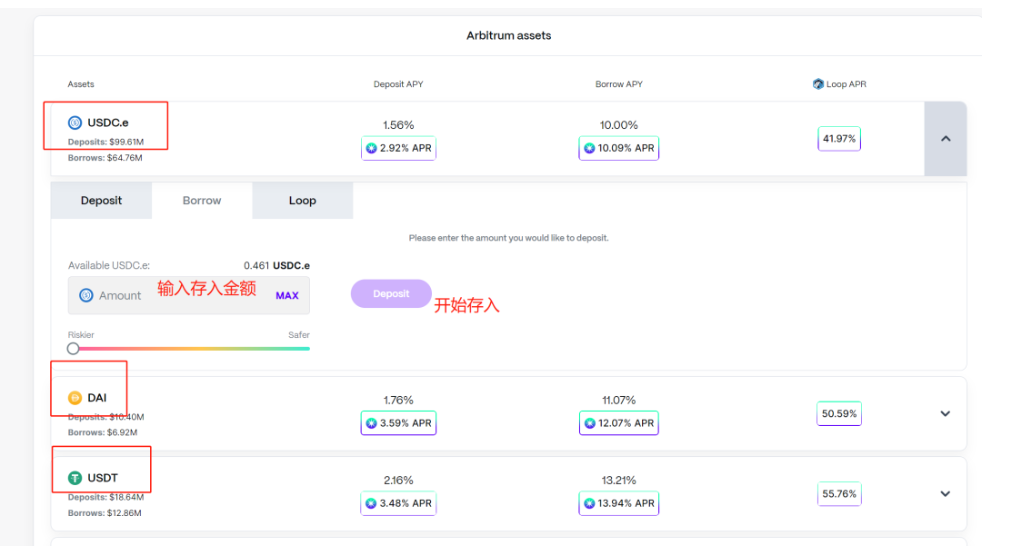Click the Assets column header
Image resolution: width=1019 pixels, height=554 pixels.
click(x=81, y=84)
